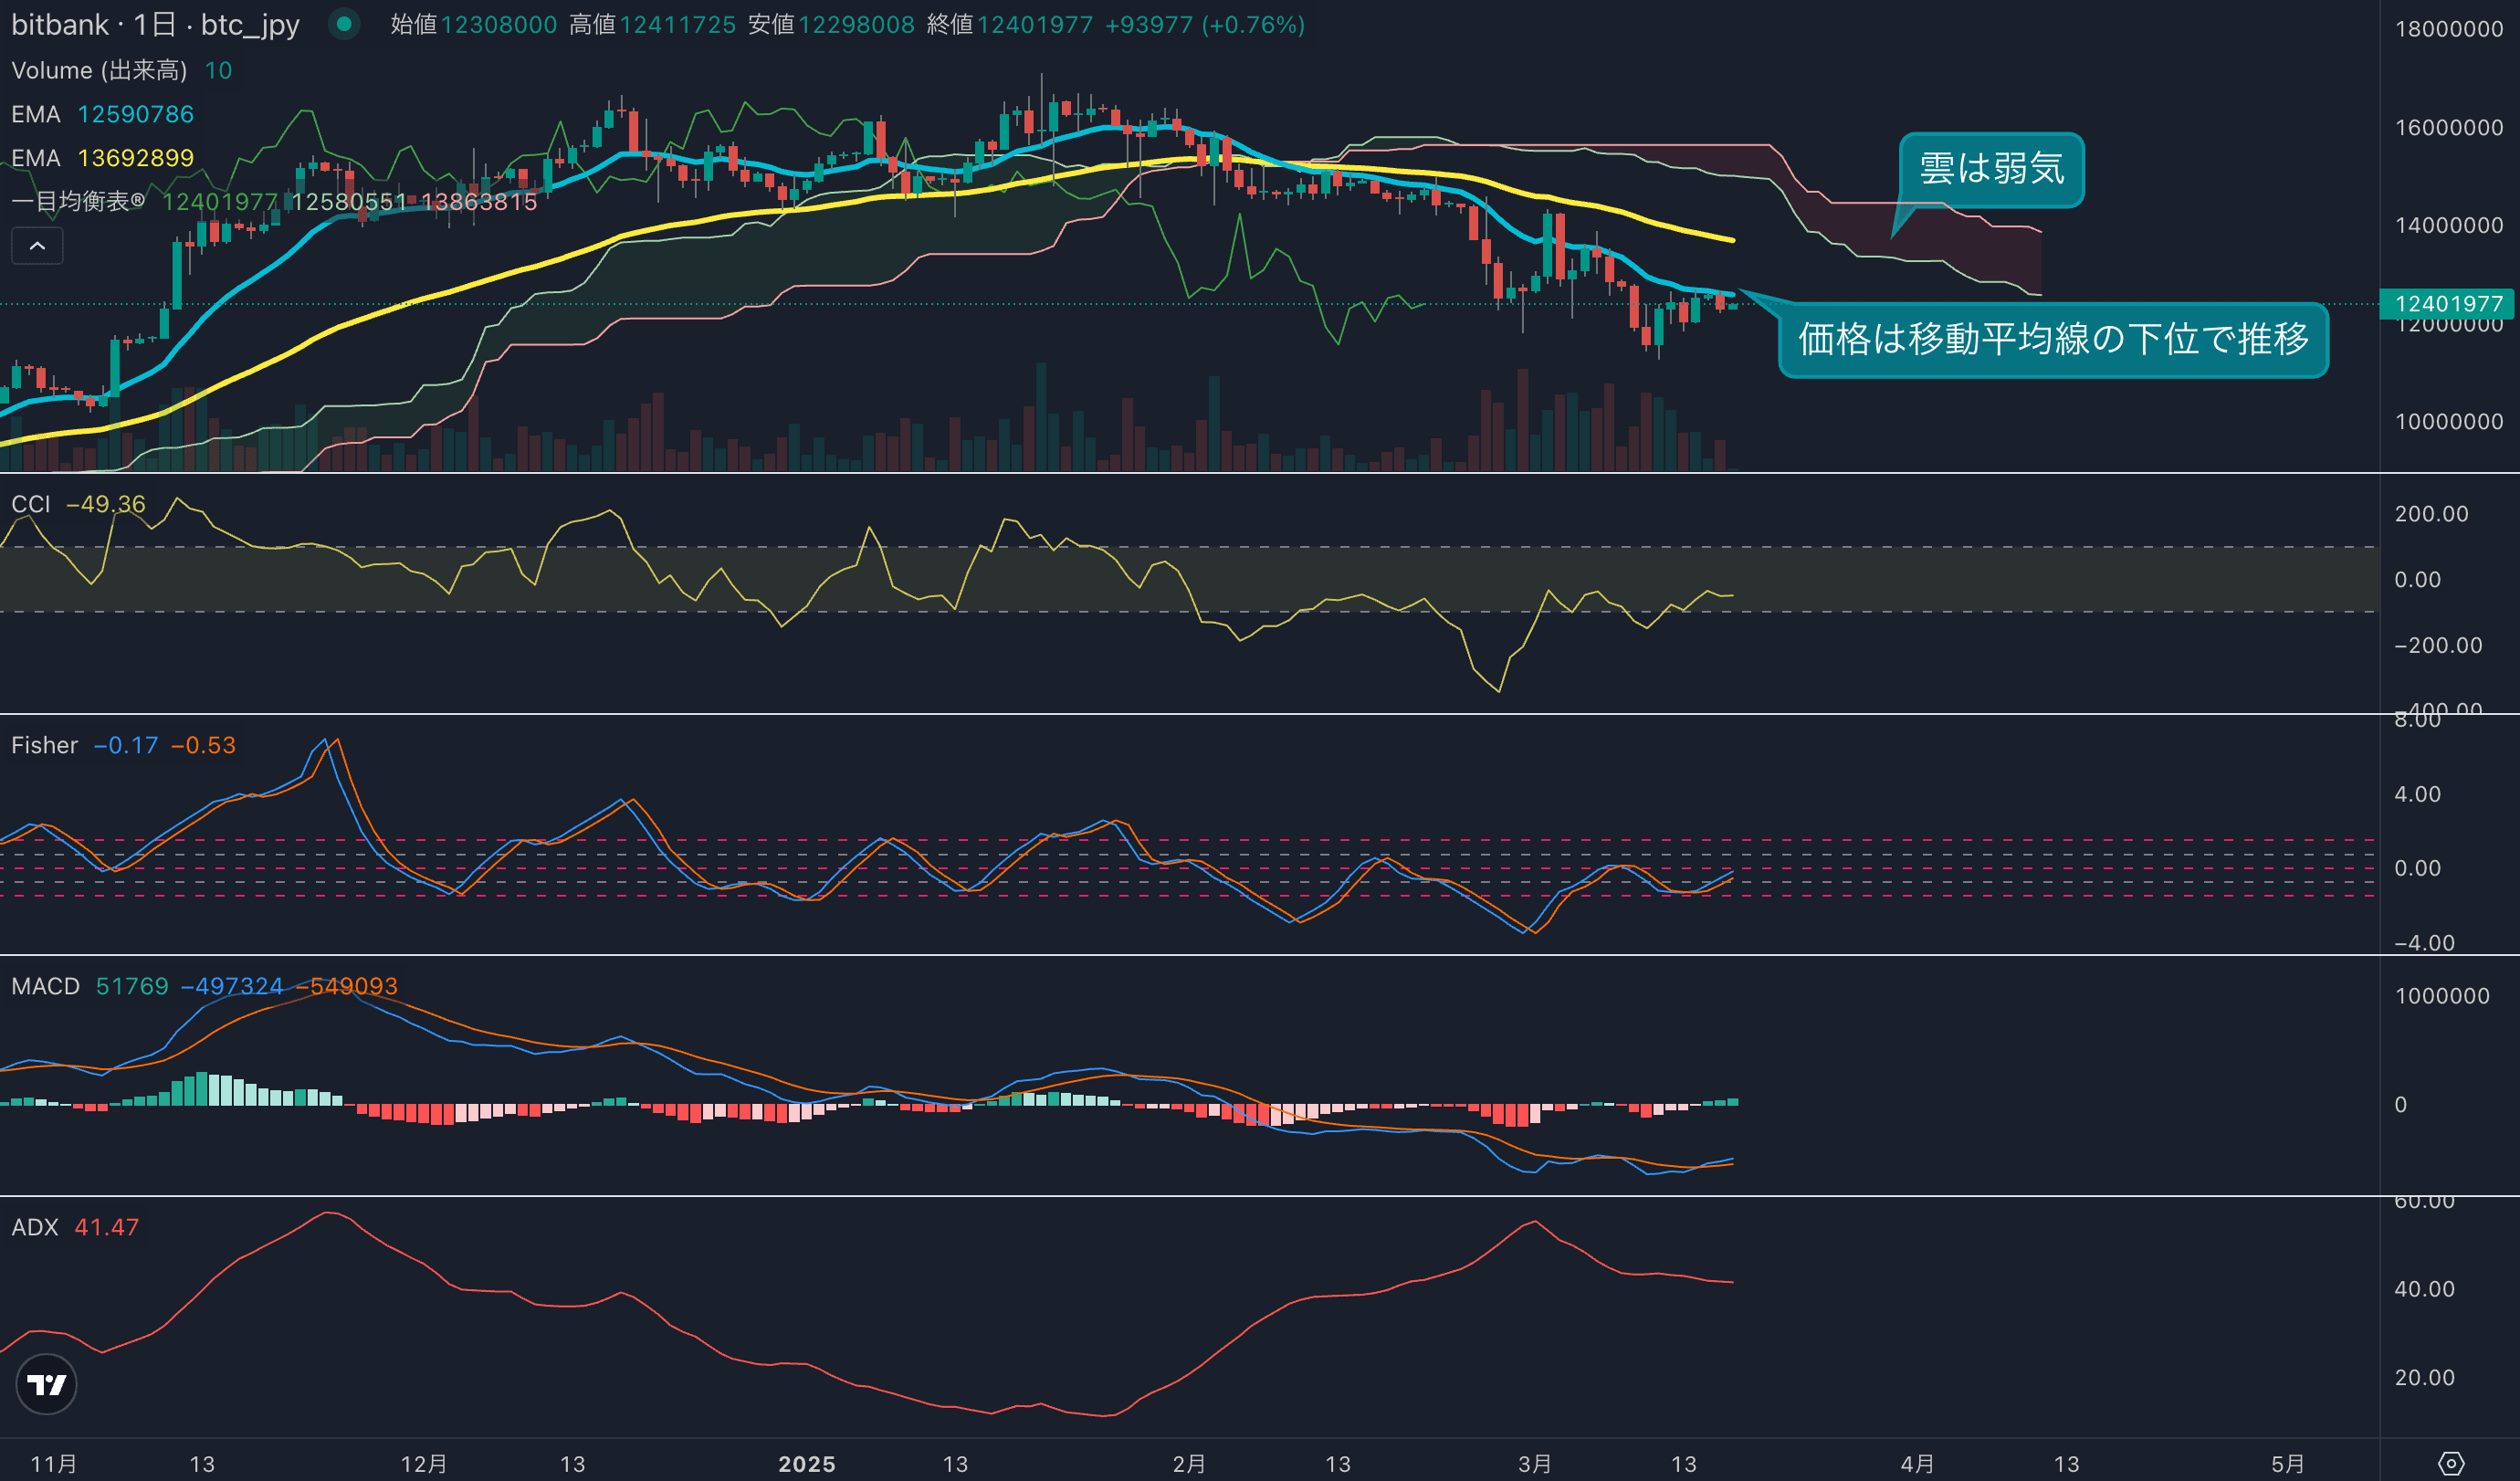Click the CCI indicator label

pyautogui.click(x=31, y=504)
